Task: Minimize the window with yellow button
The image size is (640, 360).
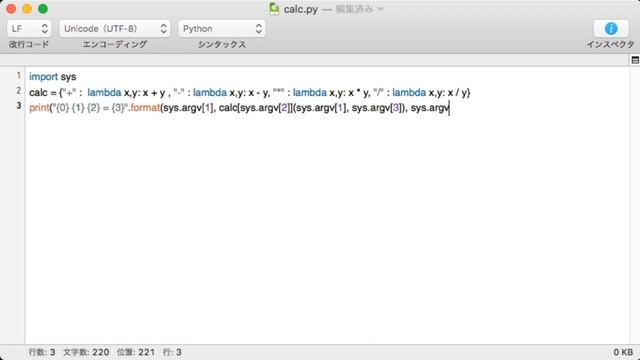Action: [27, 9]
